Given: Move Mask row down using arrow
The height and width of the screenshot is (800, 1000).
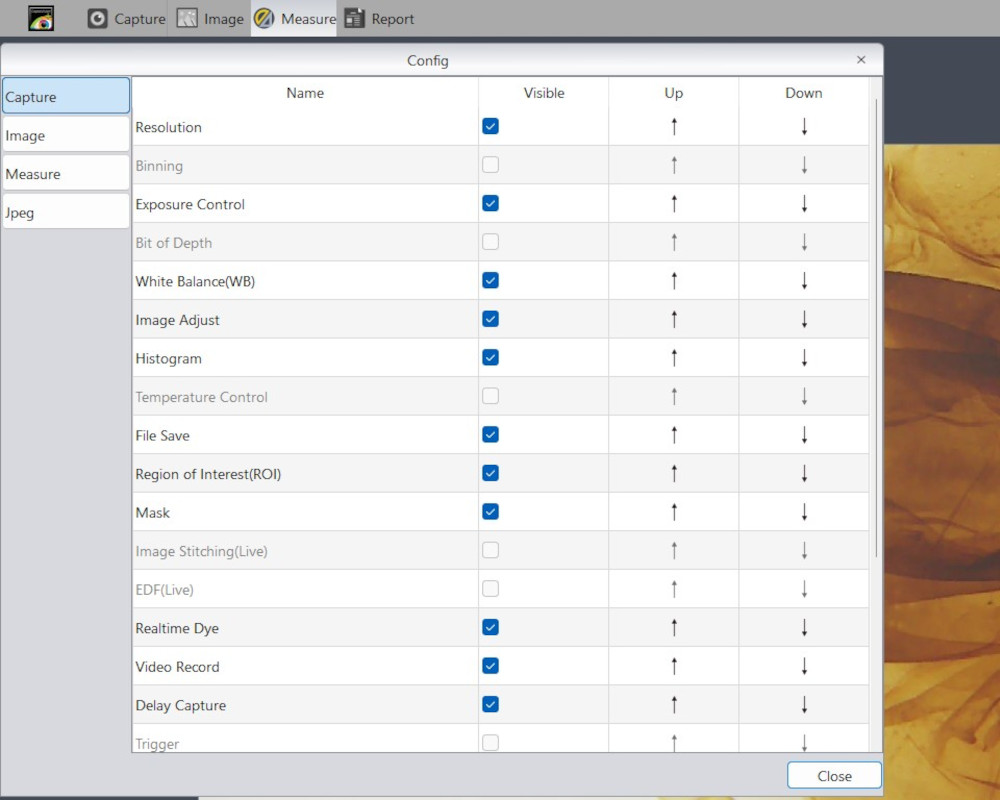Looking at the screenshot, I should (804, 512).
